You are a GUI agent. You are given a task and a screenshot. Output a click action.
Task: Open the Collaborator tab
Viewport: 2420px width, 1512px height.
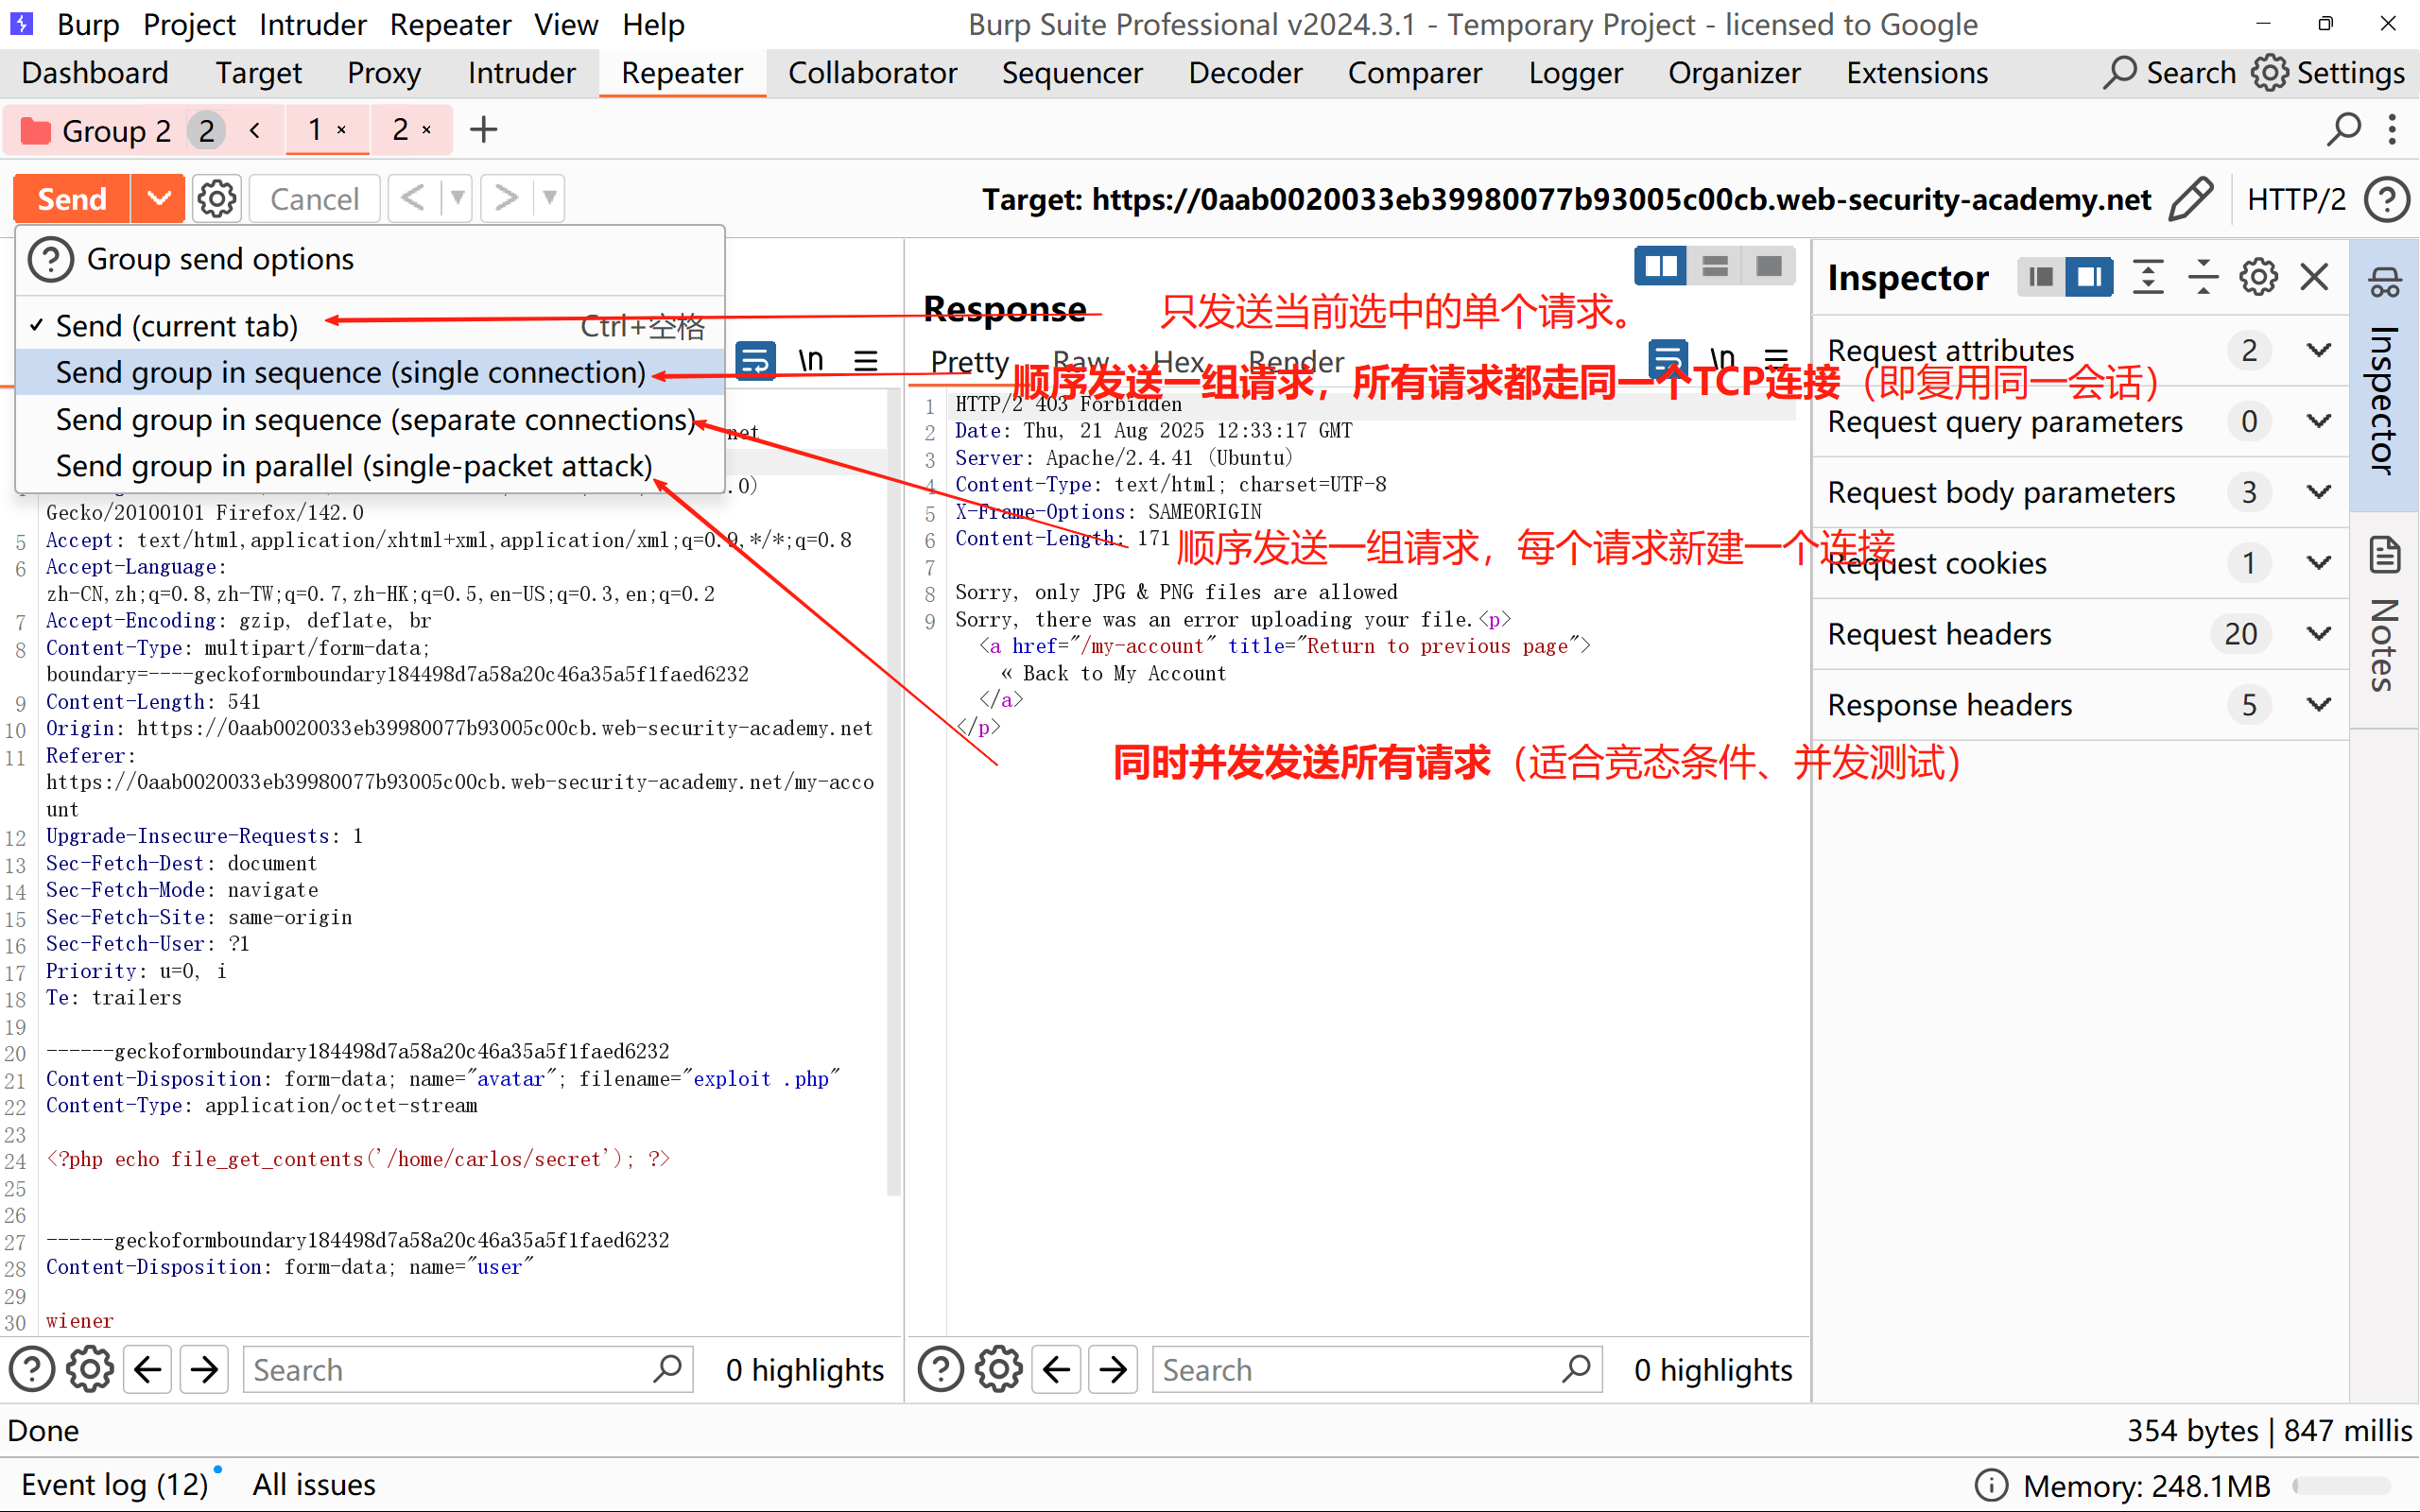pos(872,73)
